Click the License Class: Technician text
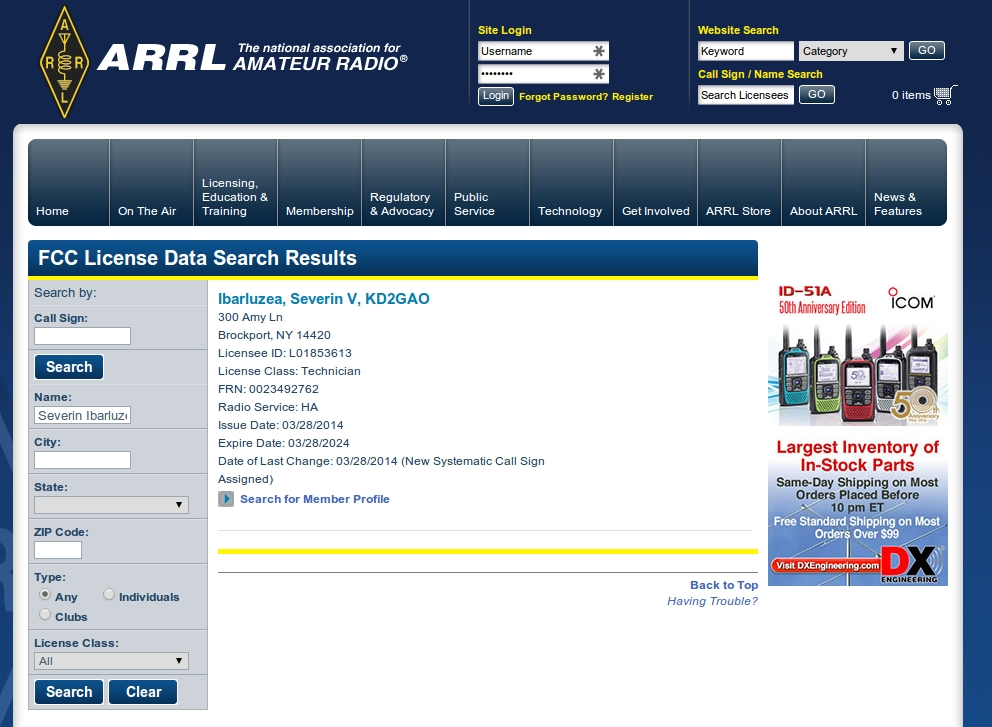 [289, 371]
